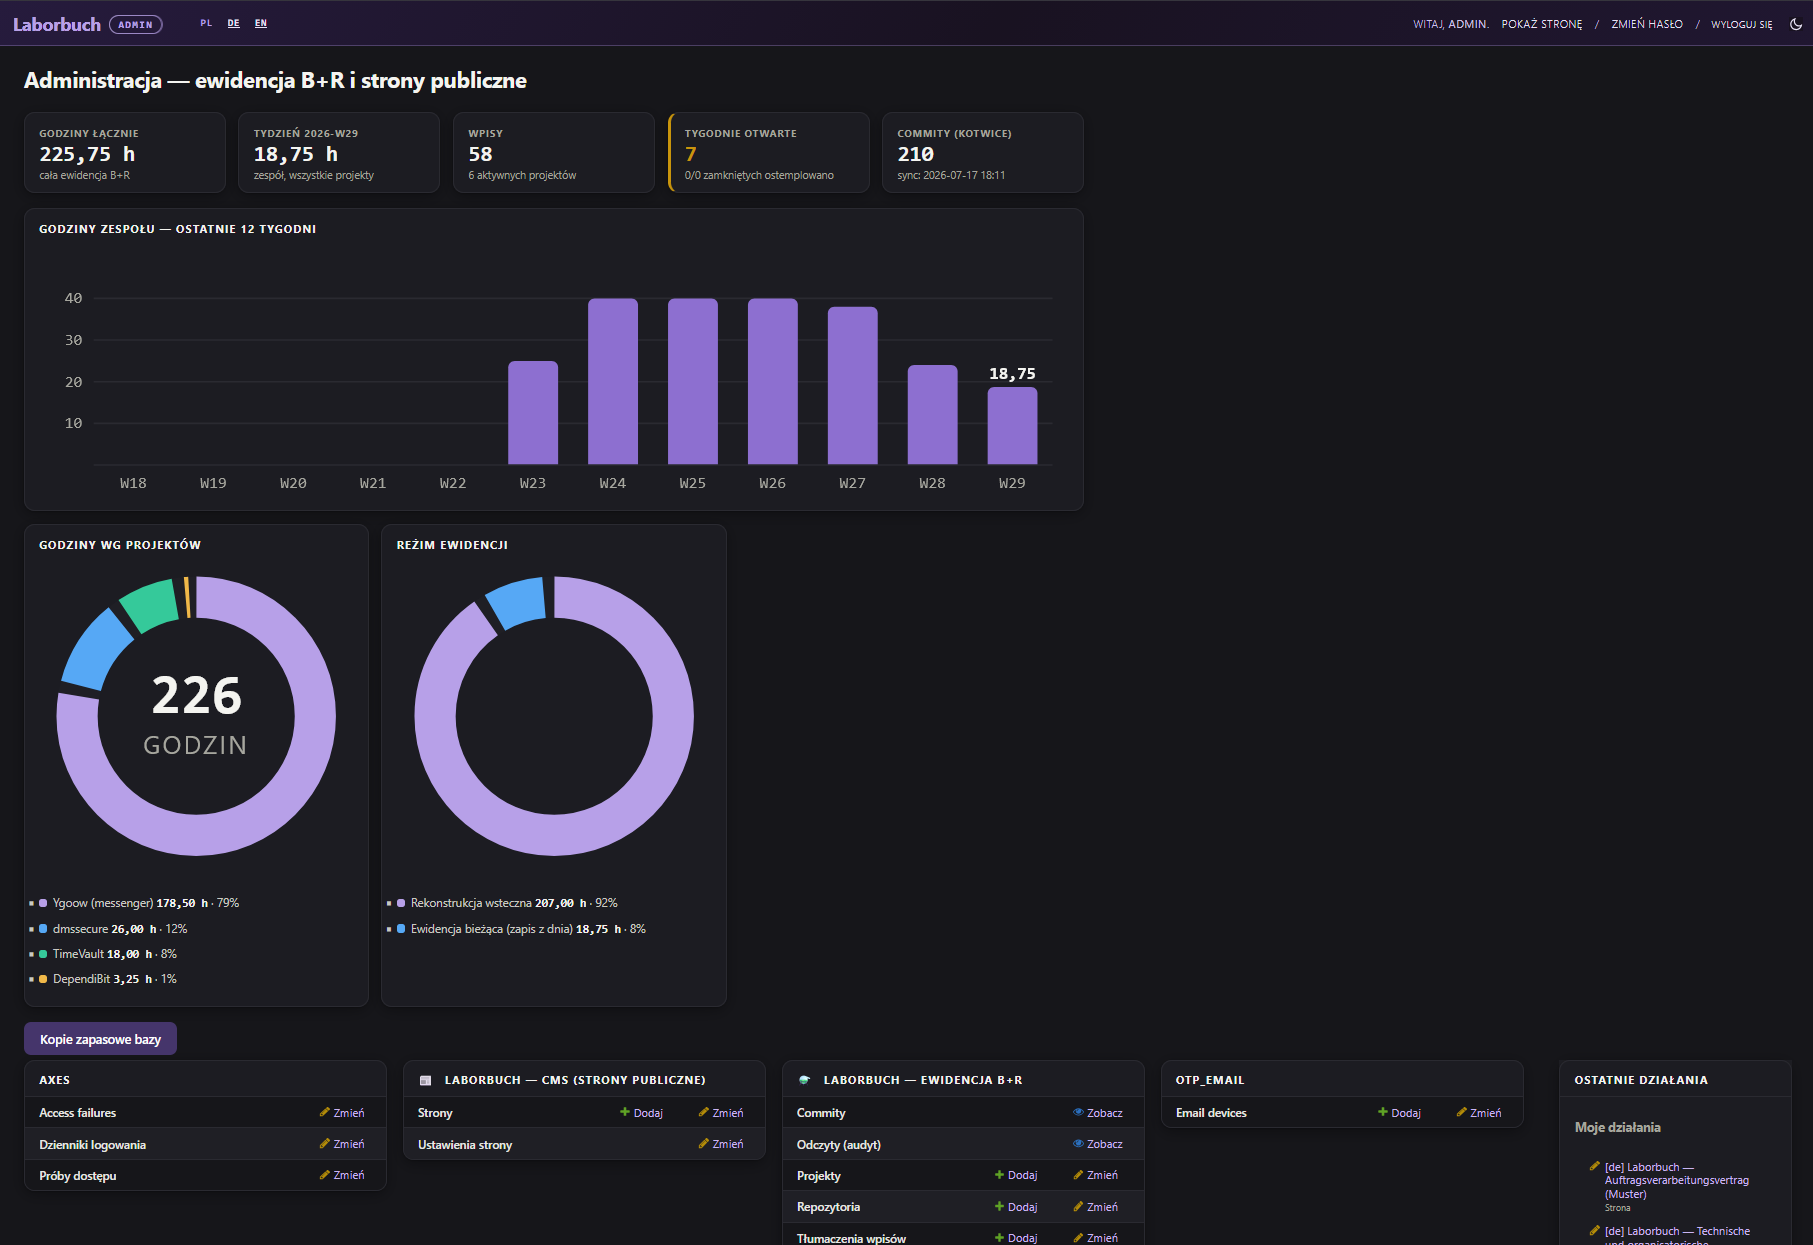Screen dimensions: 1813x1245
Task: Open Dzienniki logowania row
Action: point(205,1144)
